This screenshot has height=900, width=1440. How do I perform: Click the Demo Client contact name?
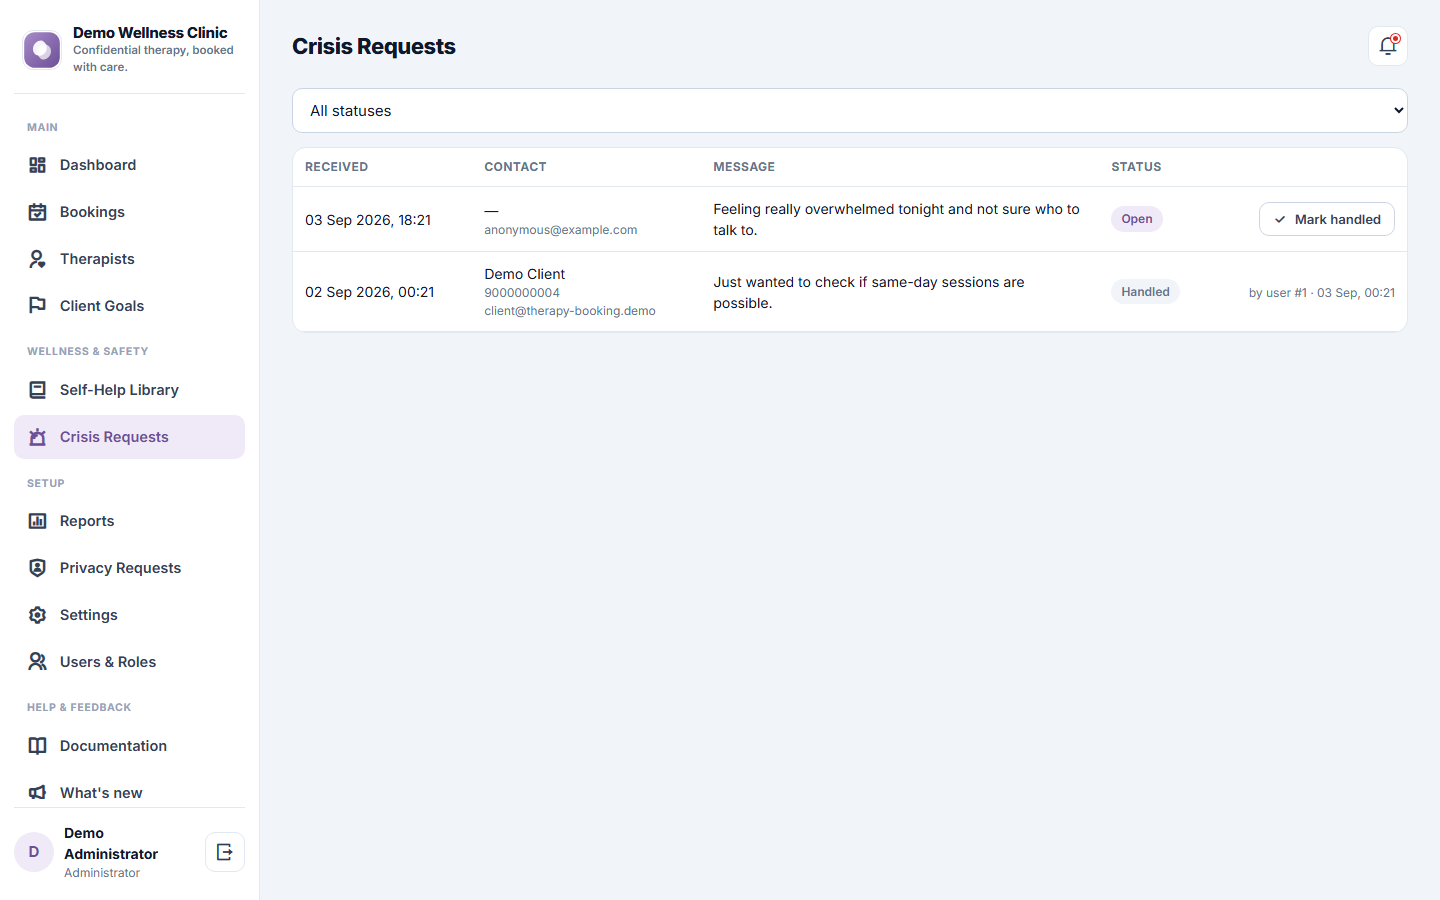click(x=525, y=274)
